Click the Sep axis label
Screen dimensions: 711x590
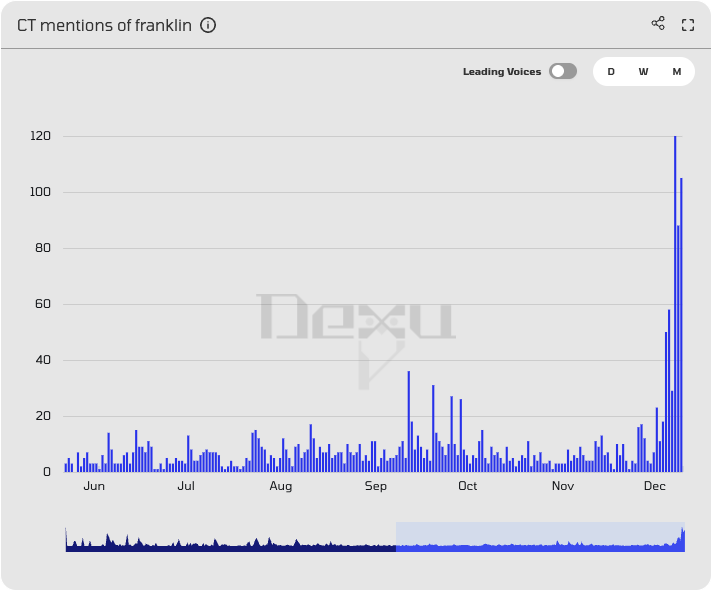(375, 486)
